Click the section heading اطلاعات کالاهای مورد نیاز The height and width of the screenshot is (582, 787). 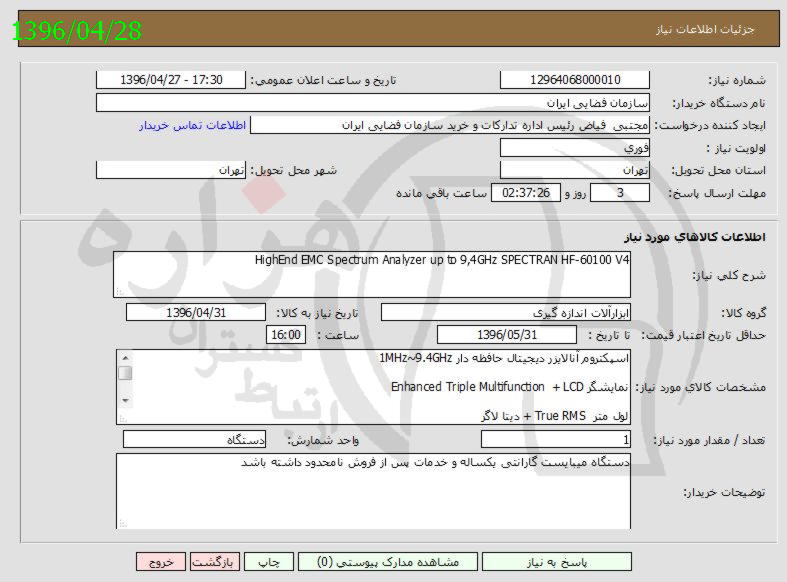[x=695, y=237]
